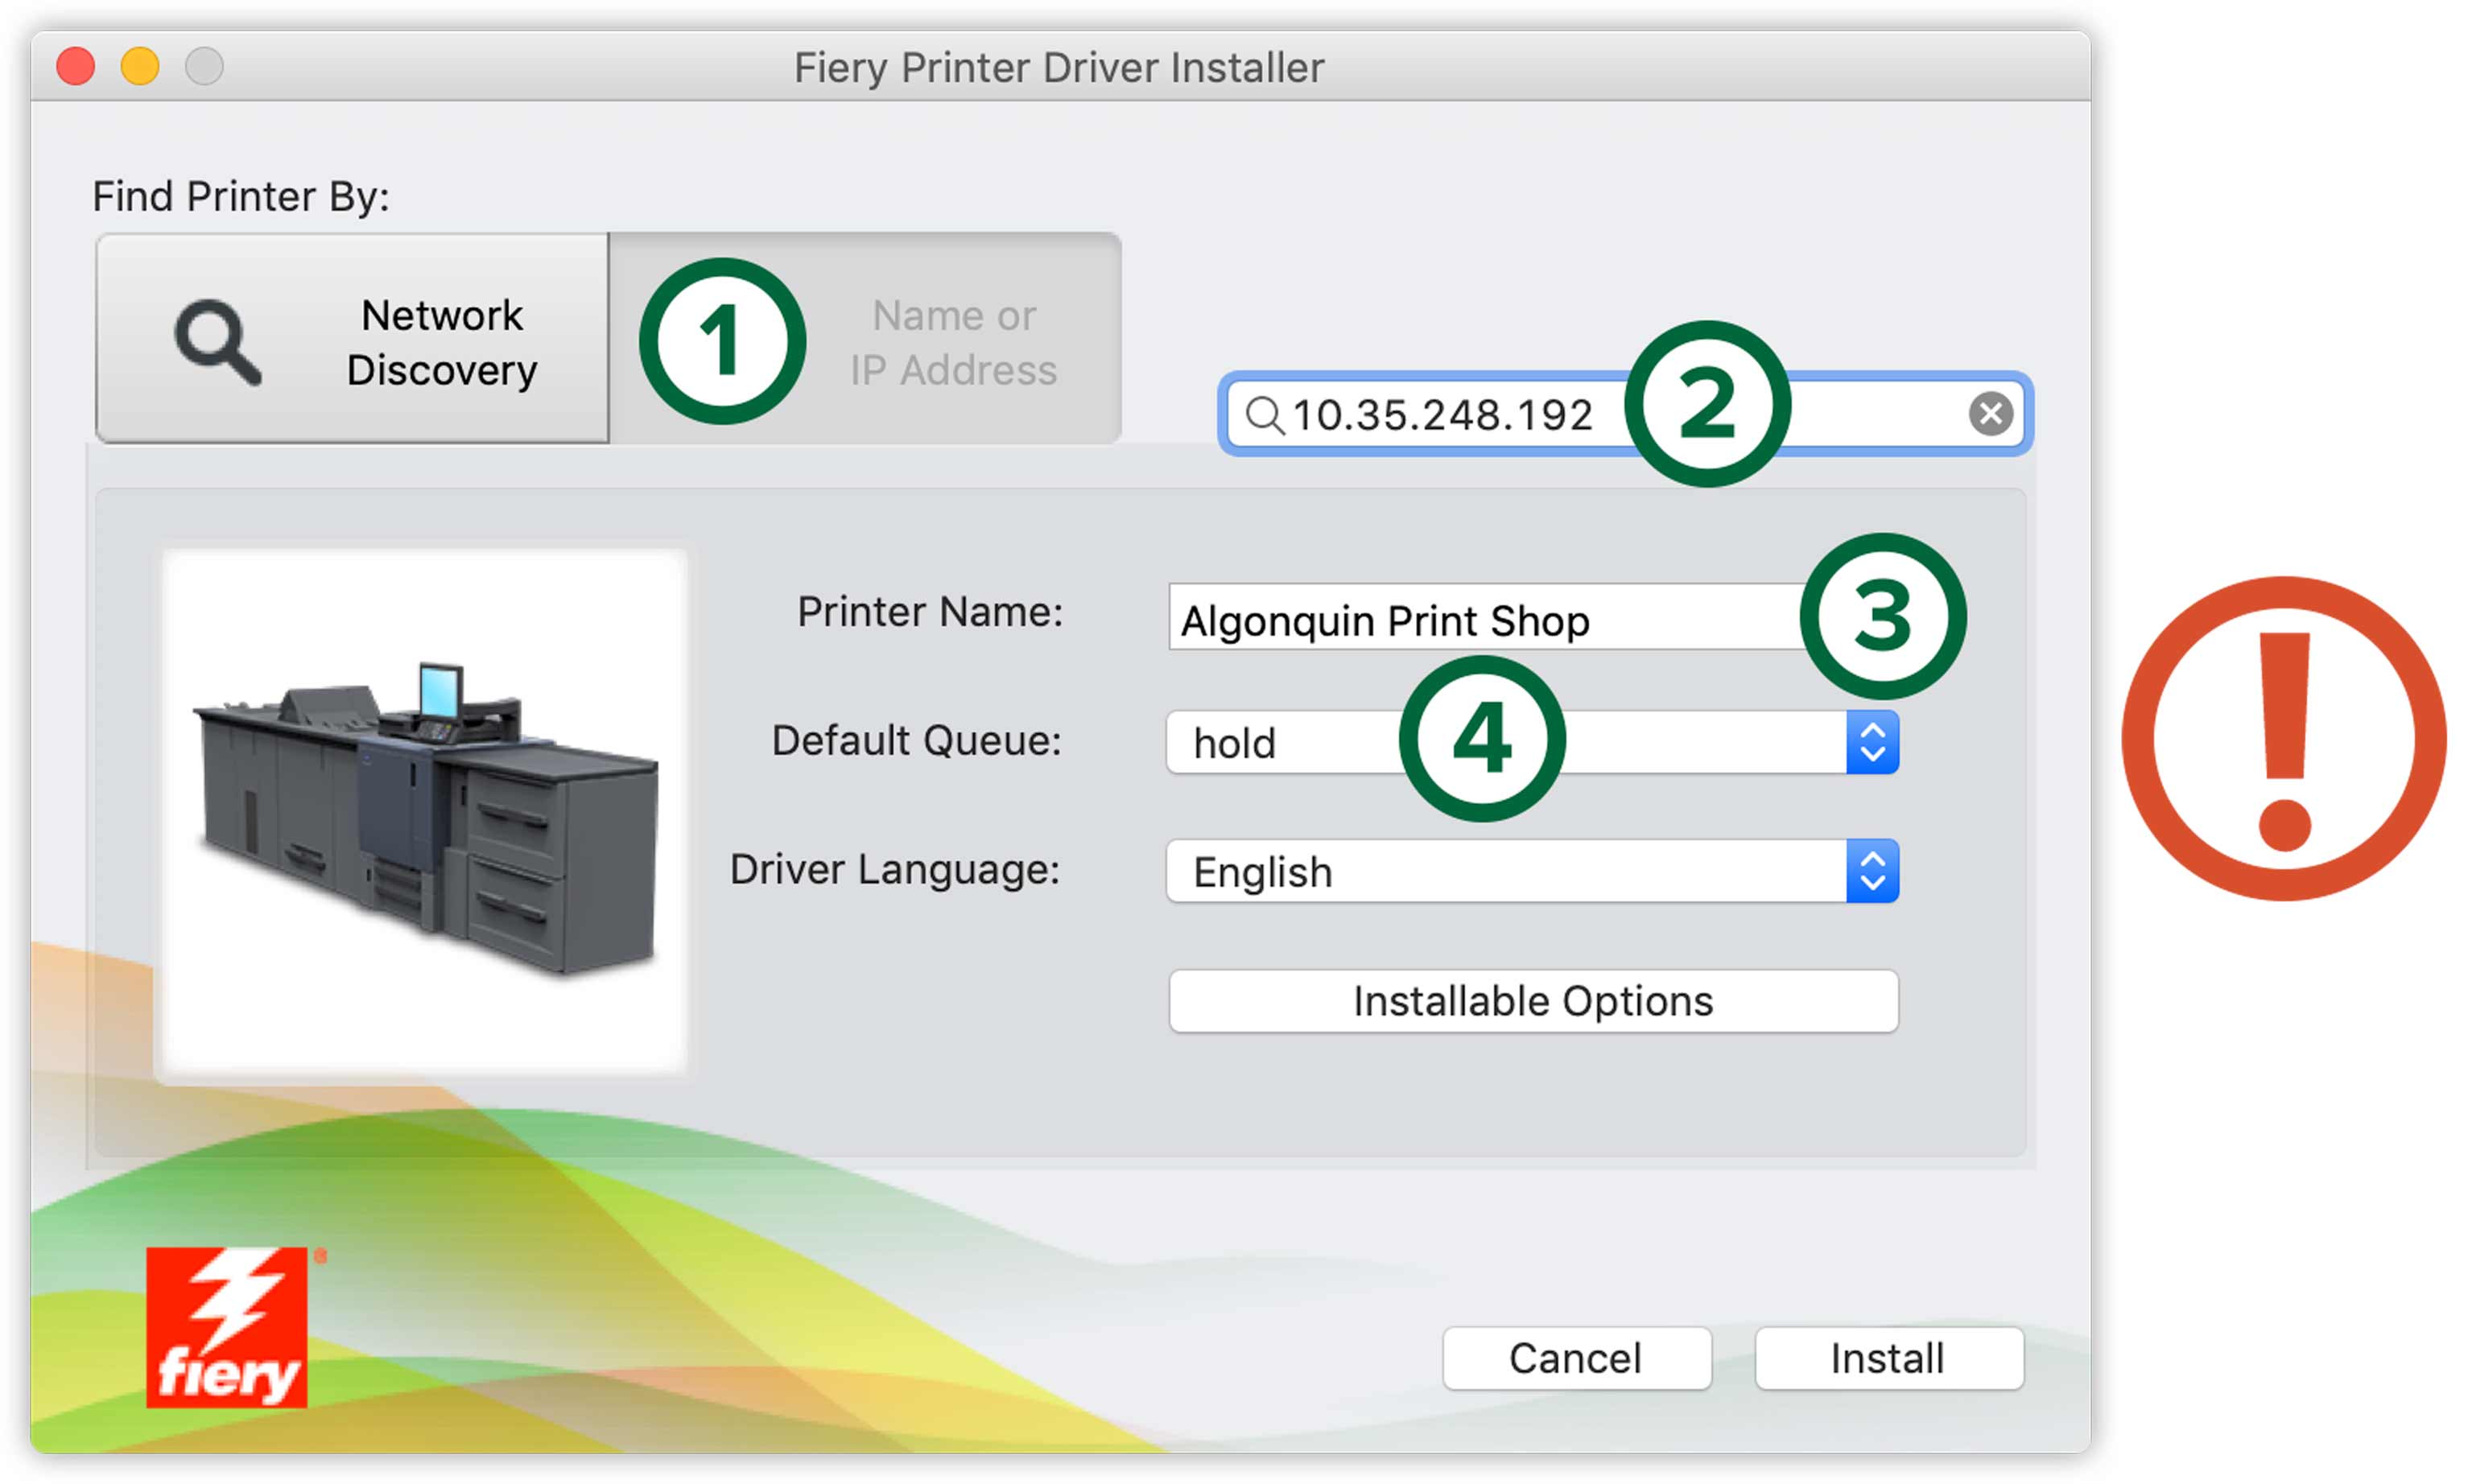Open the Default Queue dropdown
Screen dimensions: 2468x1484
point(1532,743)
